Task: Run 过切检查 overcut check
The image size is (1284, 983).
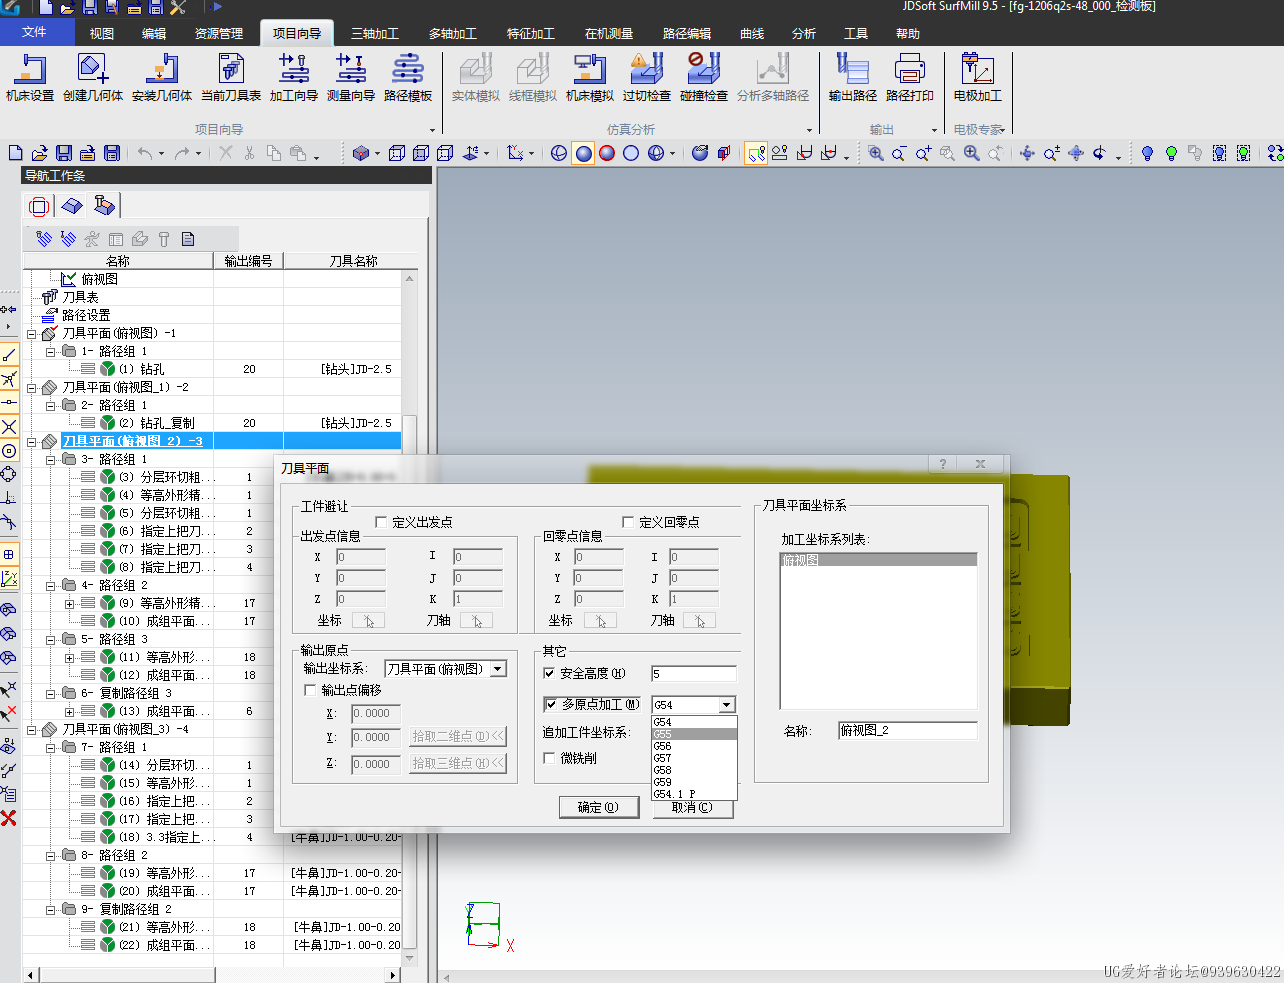Action: [x=646, y=78]
